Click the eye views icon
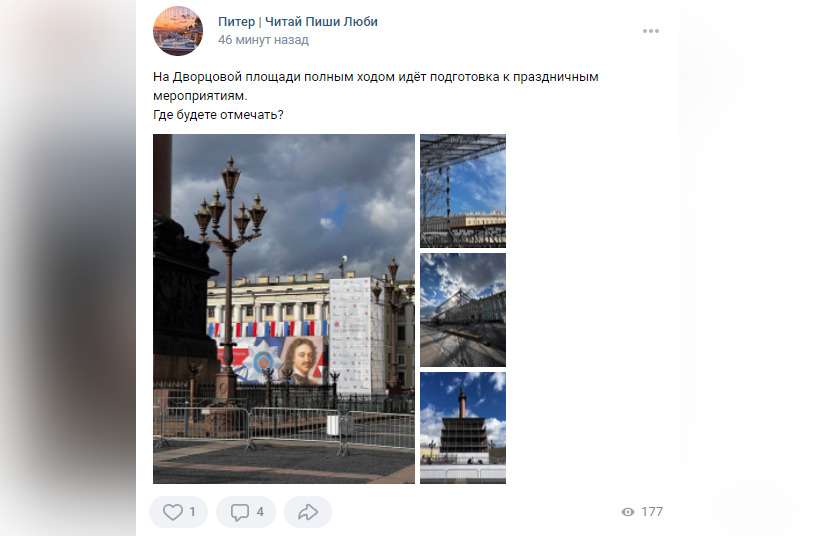The width and height of the screenshot is (815, 536). click(628, 512)
